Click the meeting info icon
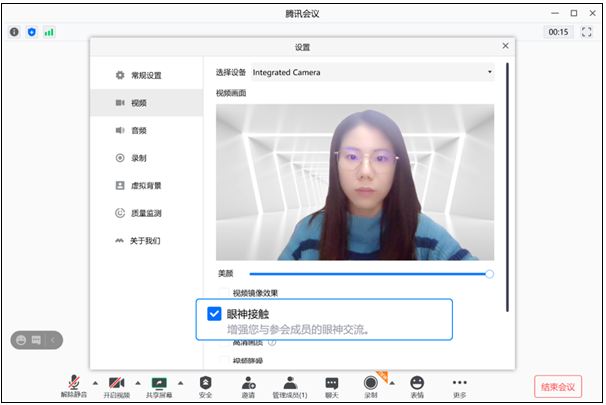The image size is (606, 405). [x=14, y=32]
